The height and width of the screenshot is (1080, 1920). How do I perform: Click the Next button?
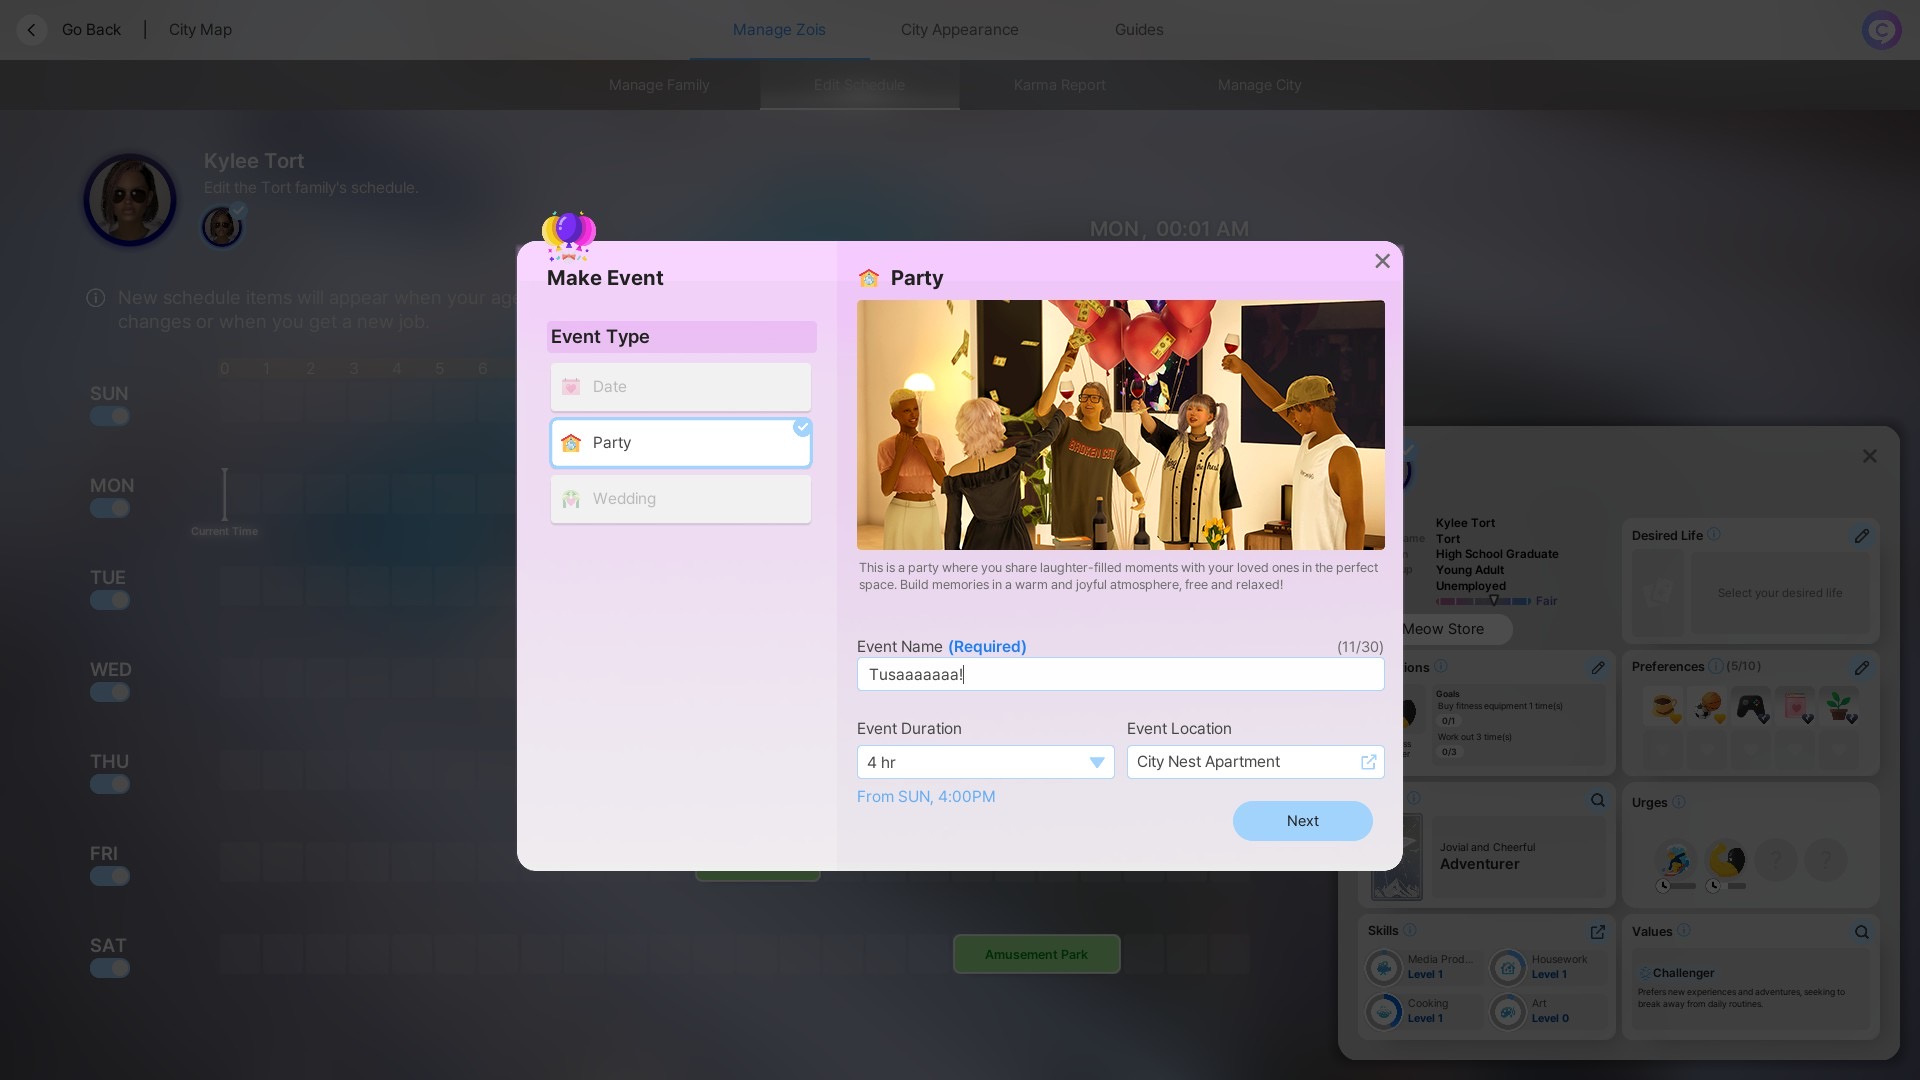pos(1302,821)
